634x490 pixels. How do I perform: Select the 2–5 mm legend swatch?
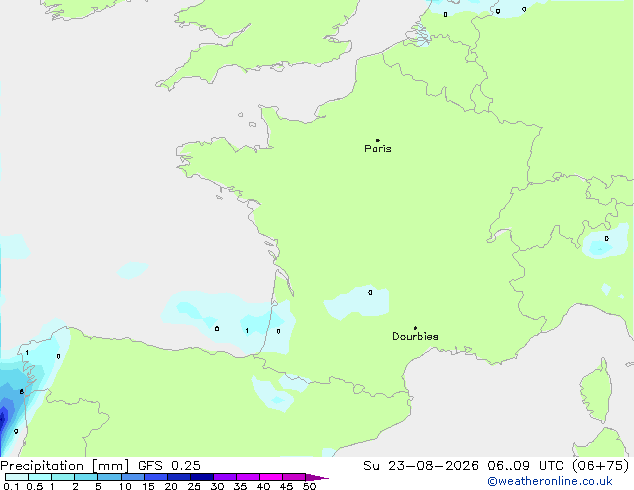click(x=86, y=477)
